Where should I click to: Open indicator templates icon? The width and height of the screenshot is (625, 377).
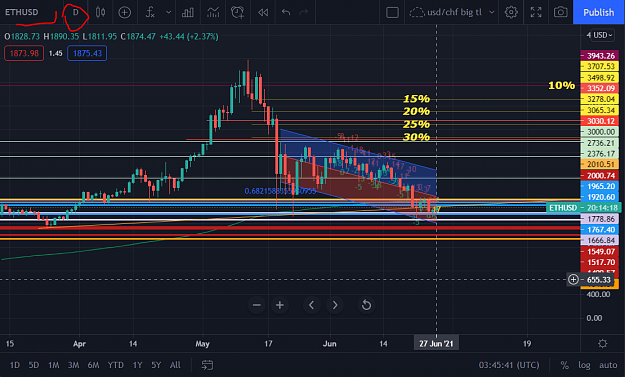point(213,12)
